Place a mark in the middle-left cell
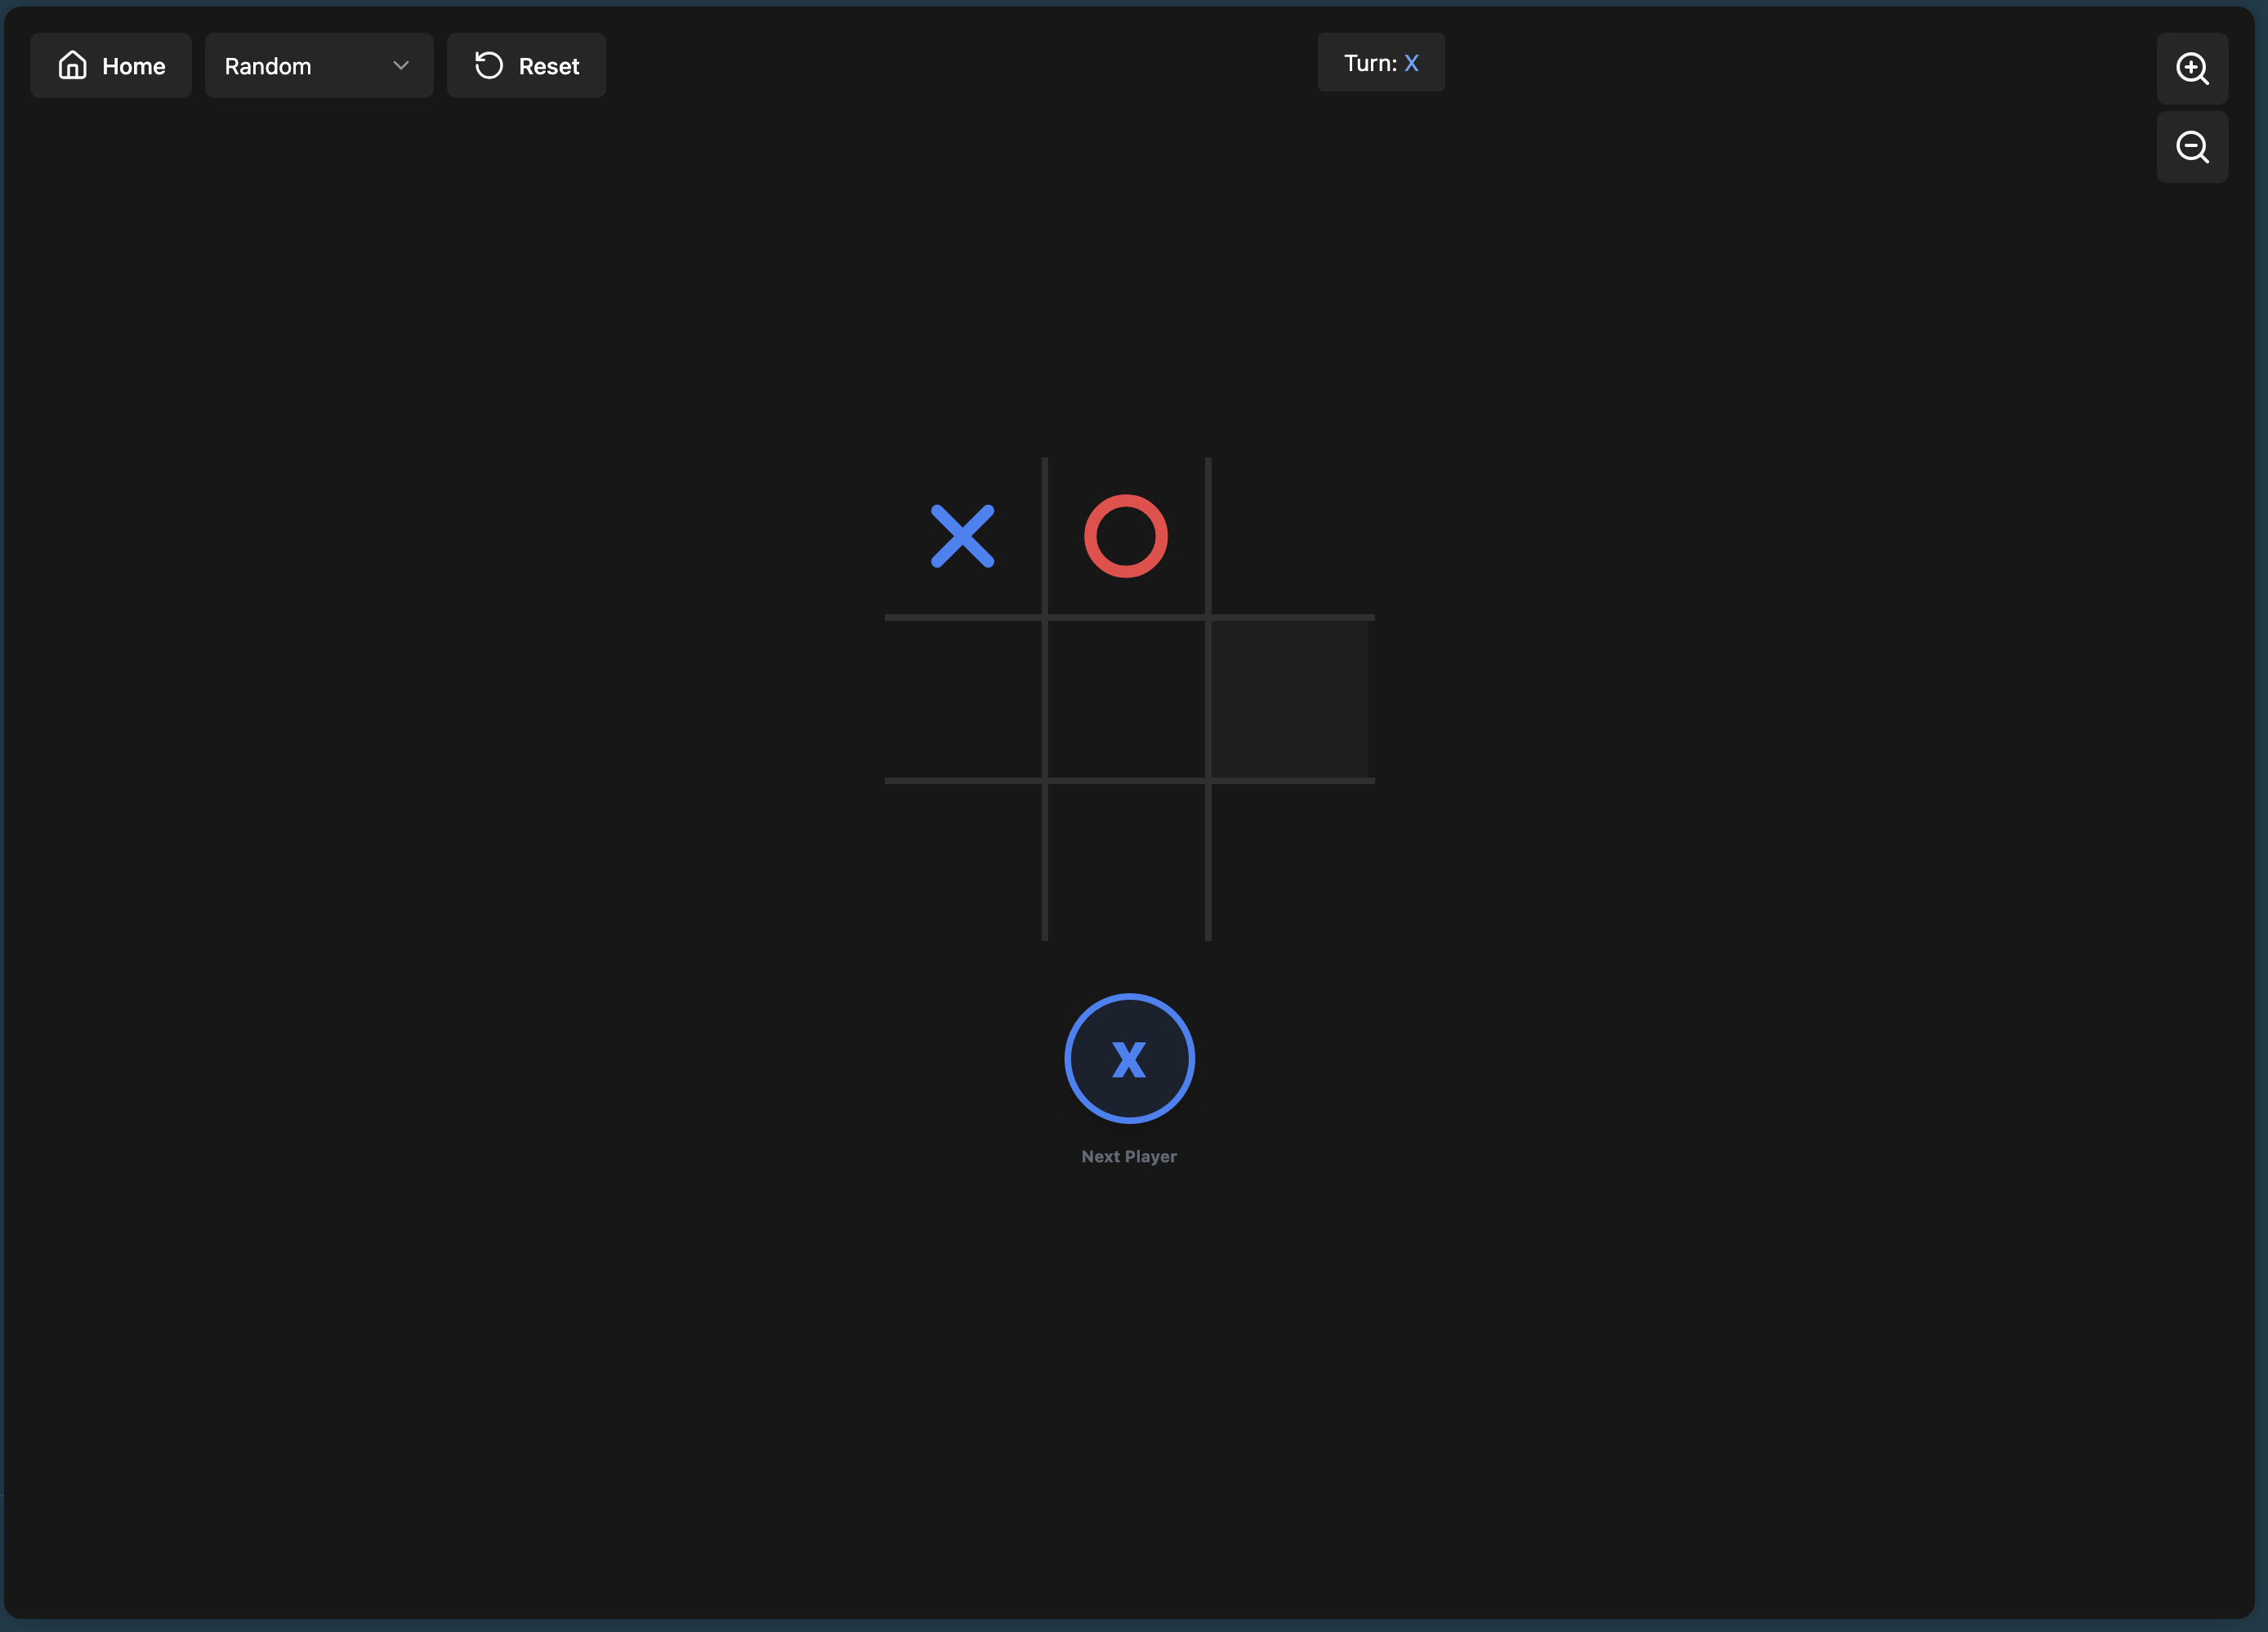2268x1632 pixels. point(962,699)
